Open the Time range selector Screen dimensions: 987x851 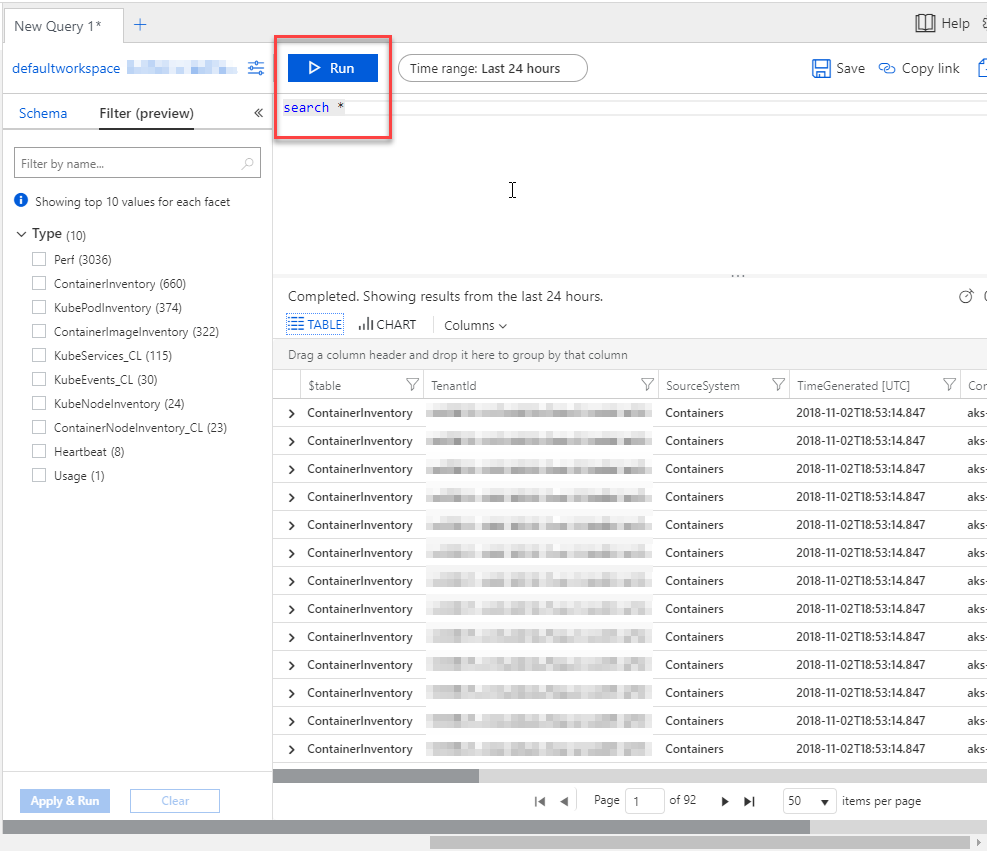coord(492,68)
